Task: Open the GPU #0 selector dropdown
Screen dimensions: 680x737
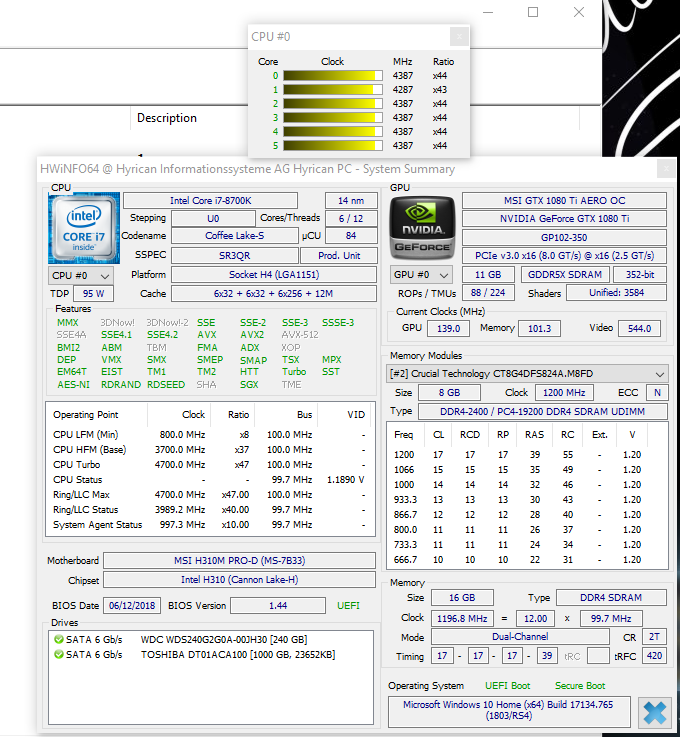Action: (x=422, y=274)
